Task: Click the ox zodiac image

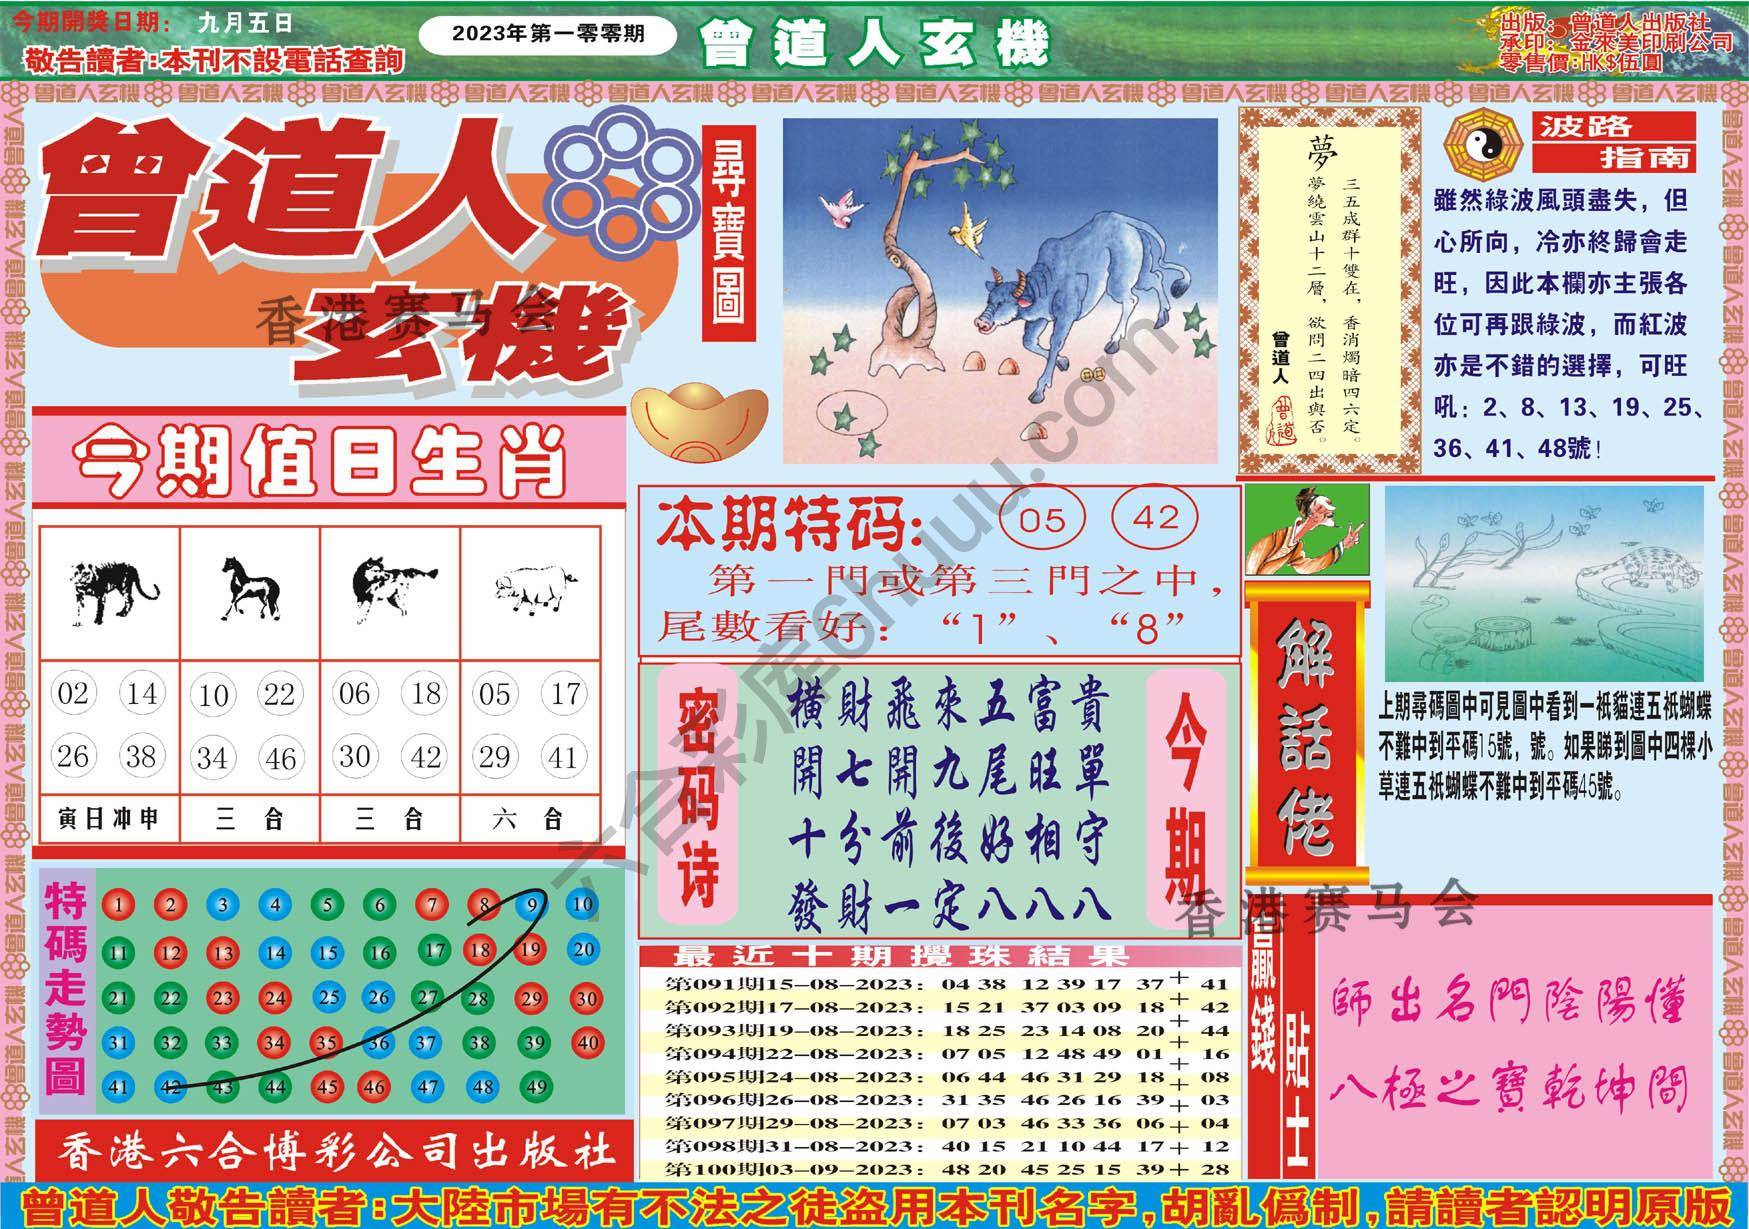Action: tap(533, 588)
